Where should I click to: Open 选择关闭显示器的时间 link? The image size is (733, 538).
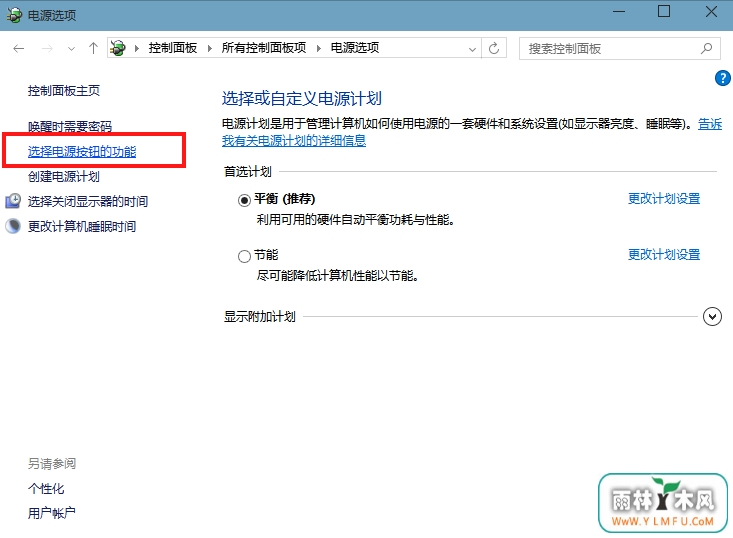[x=88, y=201]
